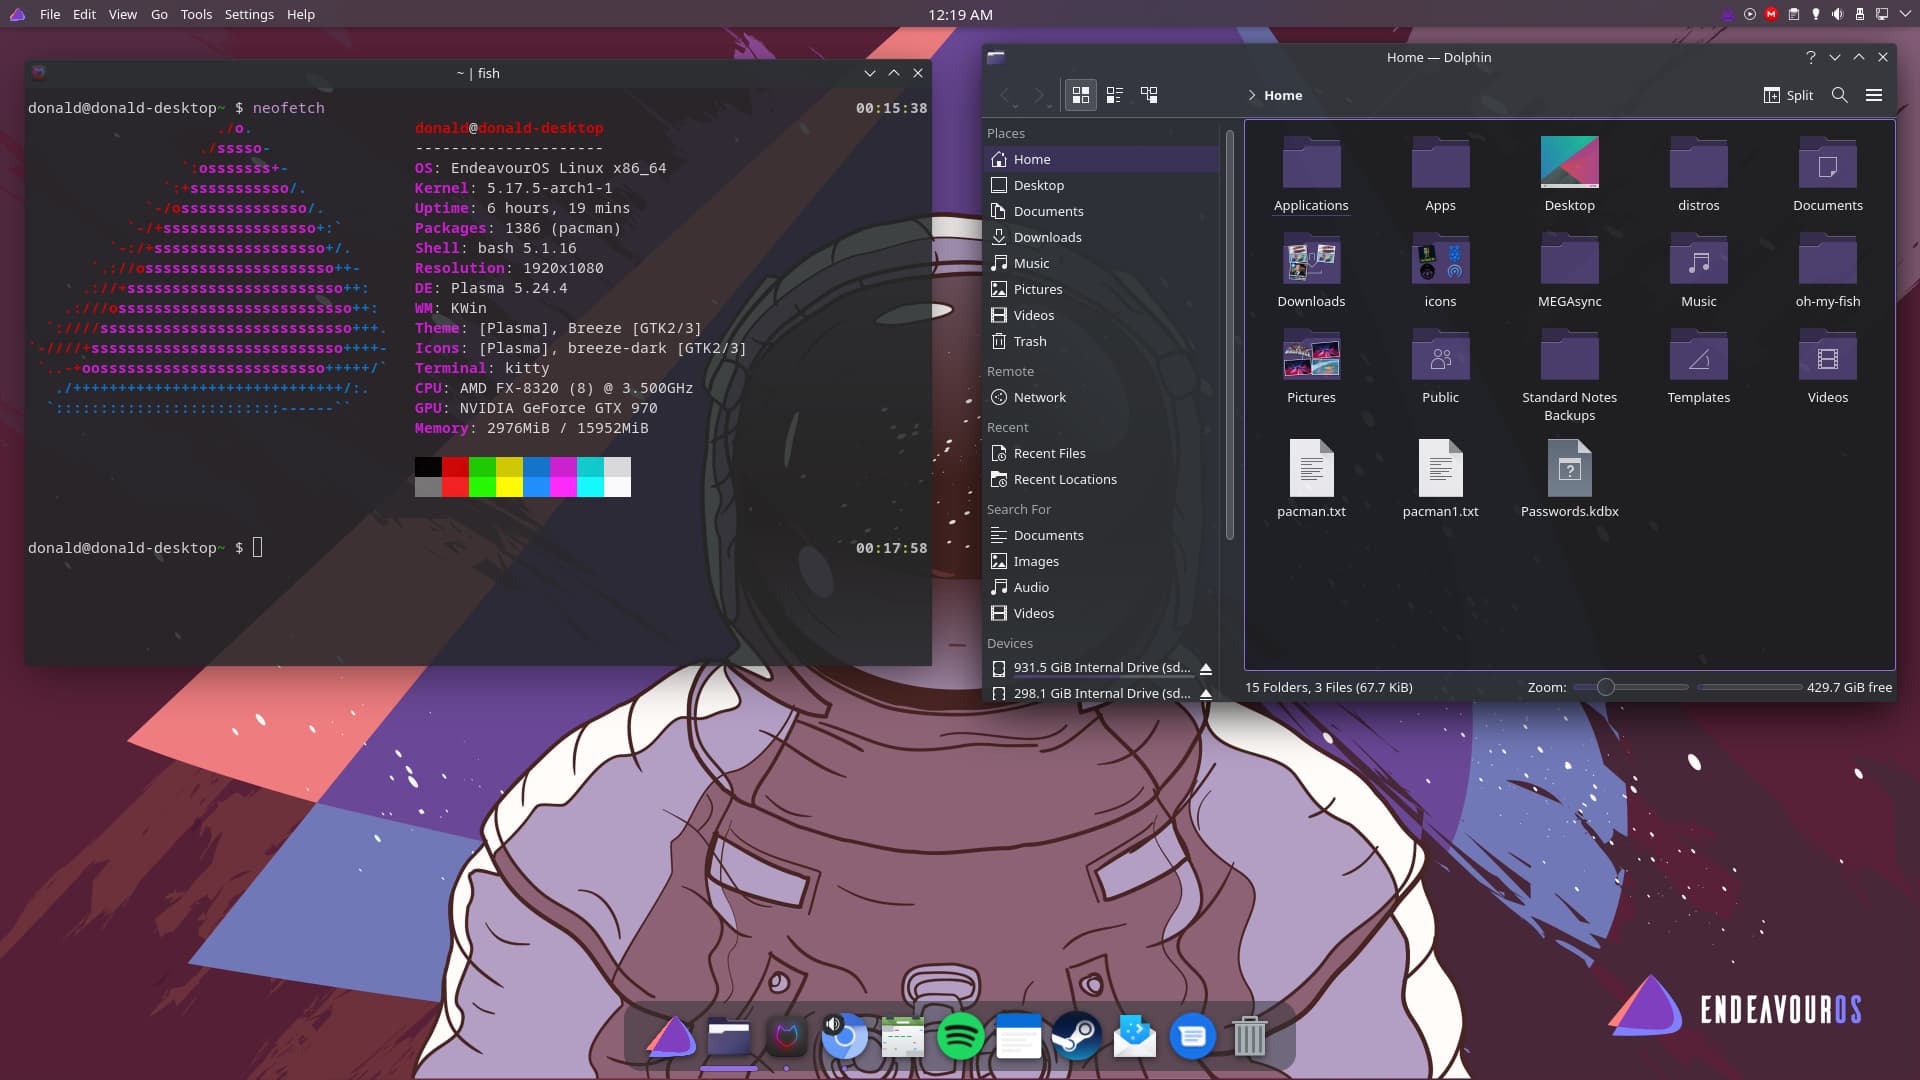The image size is (1920, 1080).
Task: Open Dolphin's hamburger menu
Action: [1874, 95]
